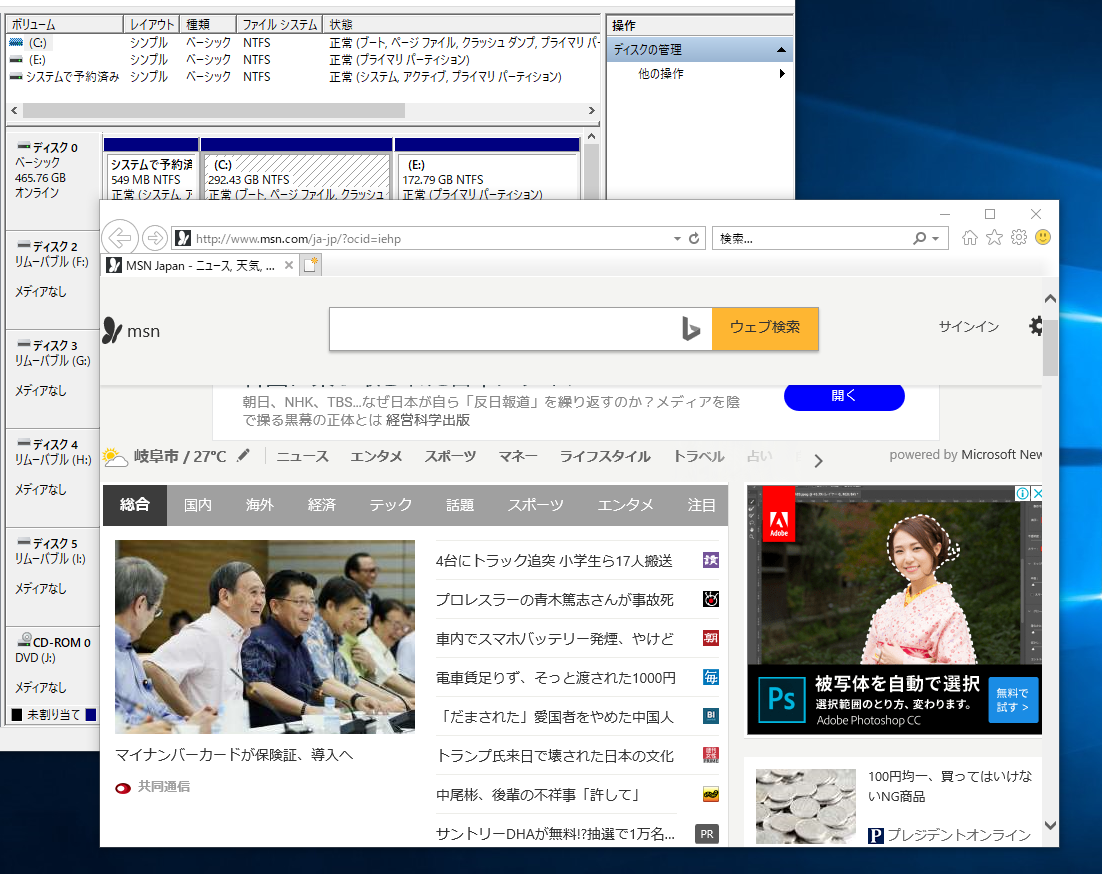The image size is (1102, 874).
Task: Click the サインイン link
Action: [968, 326]
